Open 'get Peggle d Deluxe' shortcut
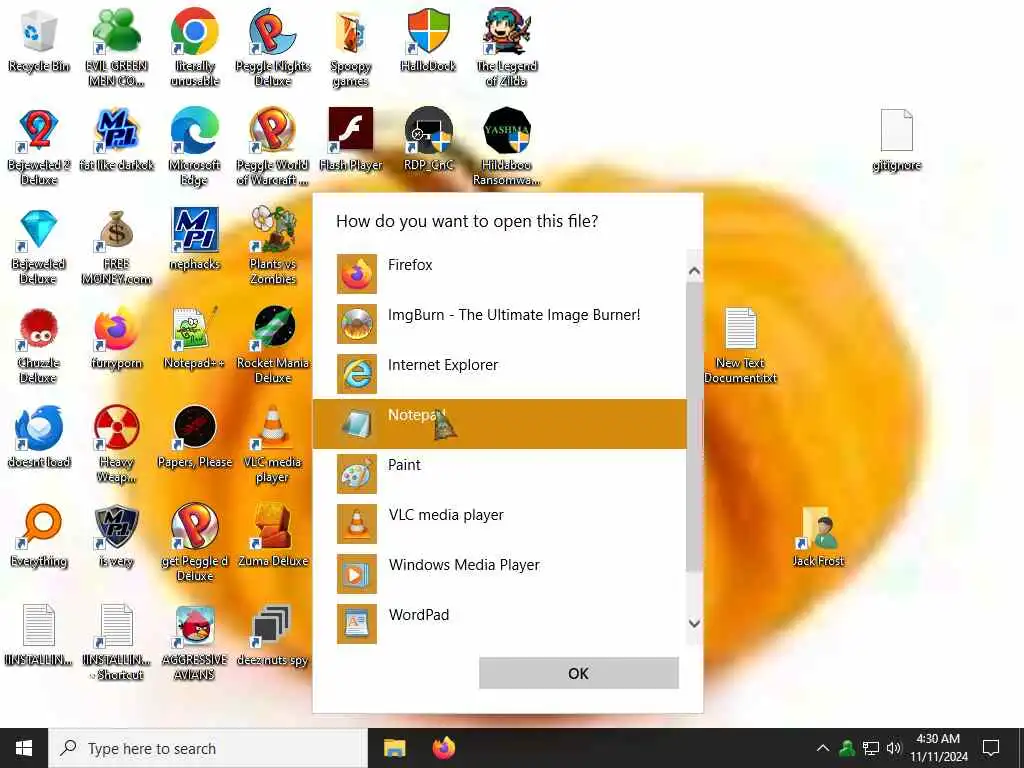The image size is (1024, 768). (194, 543)
